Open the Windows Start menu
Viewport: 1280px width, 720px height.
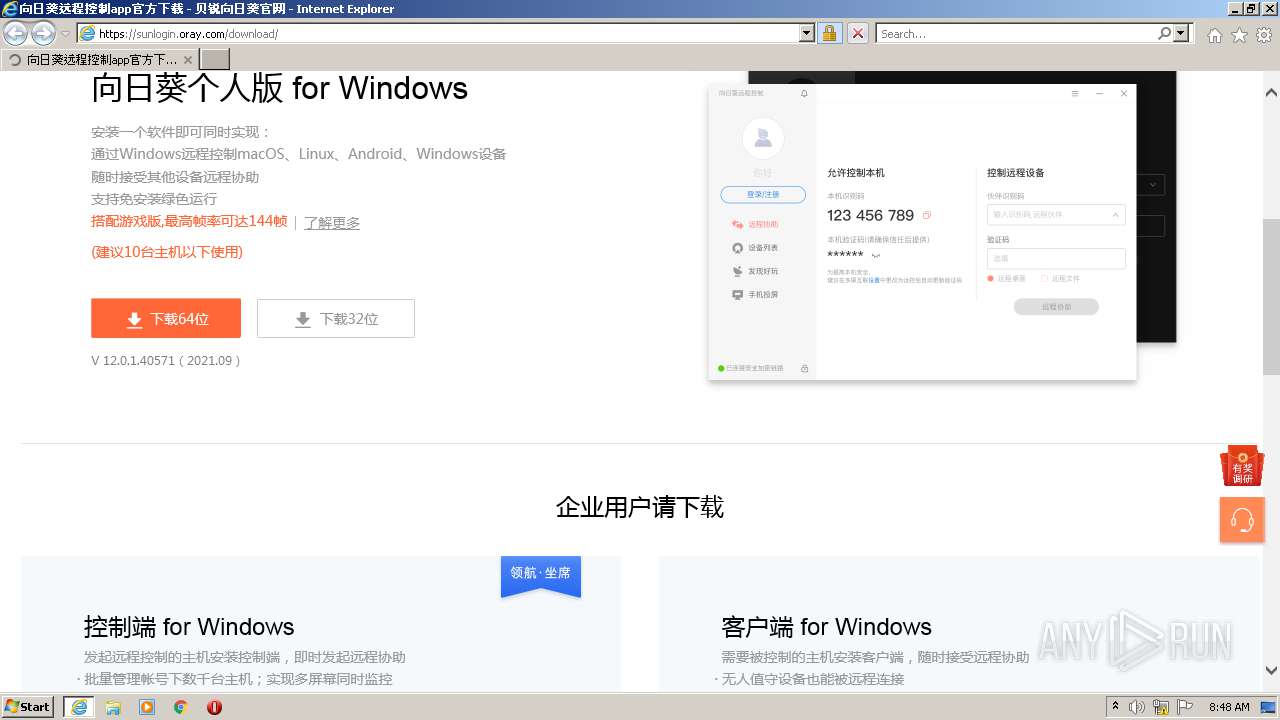28,706
